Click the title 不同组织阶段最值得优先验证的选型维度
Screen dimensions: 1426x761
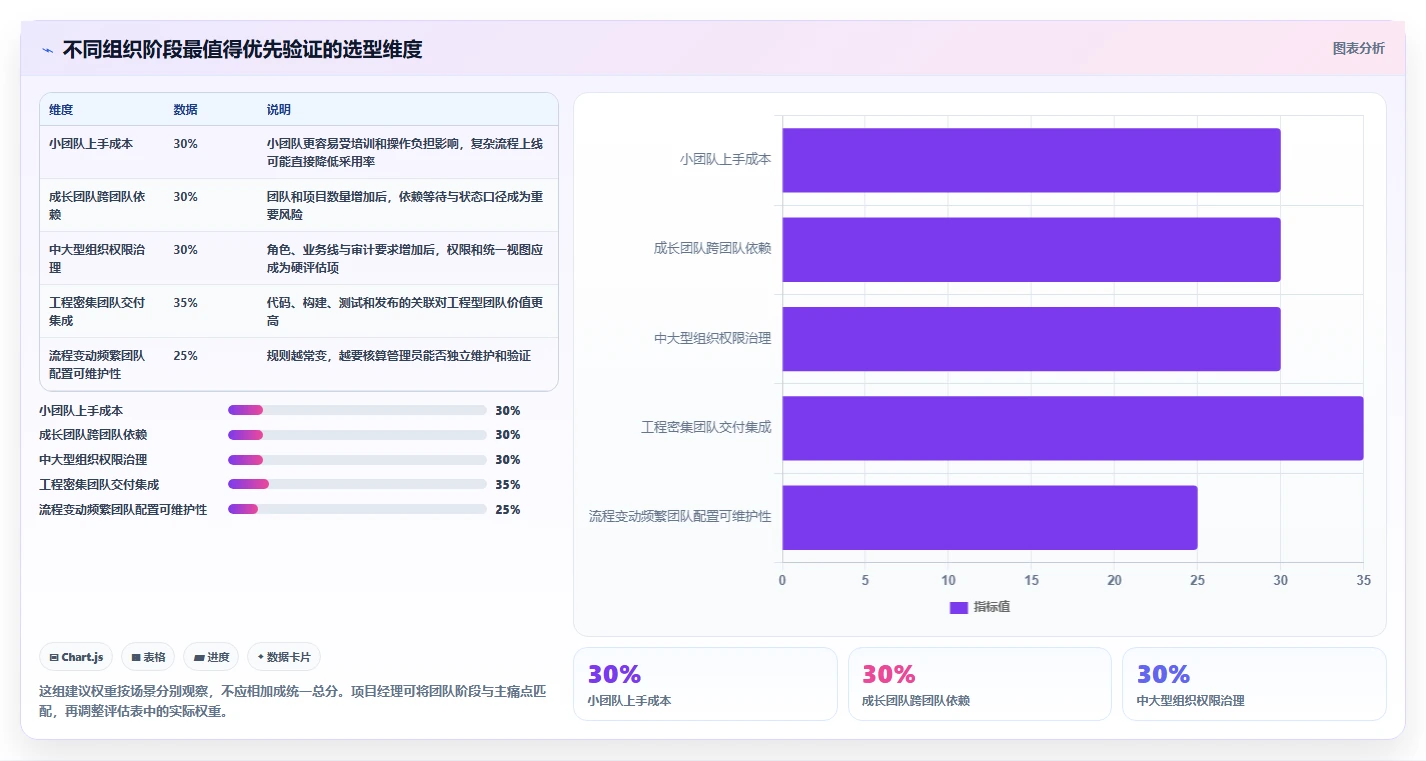coord(242,49)
